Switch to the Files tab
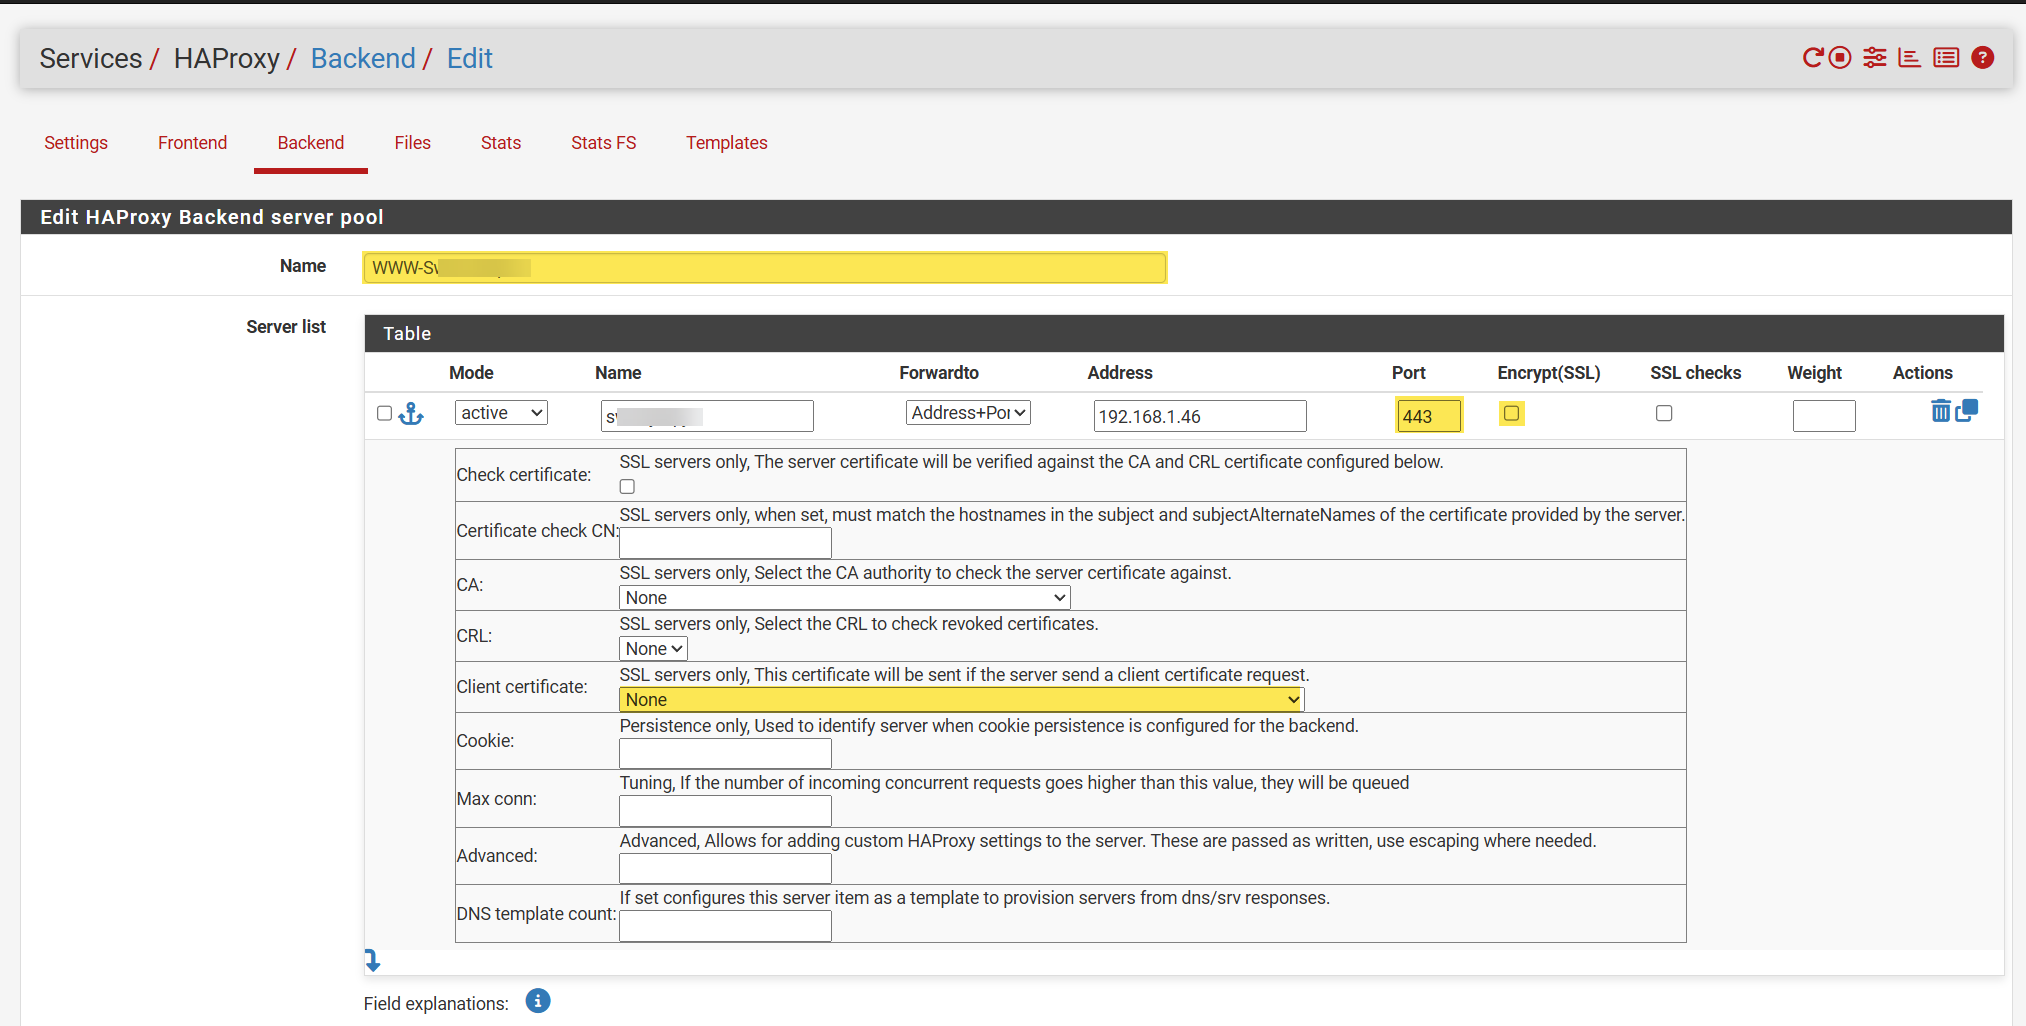 [412, 143]
